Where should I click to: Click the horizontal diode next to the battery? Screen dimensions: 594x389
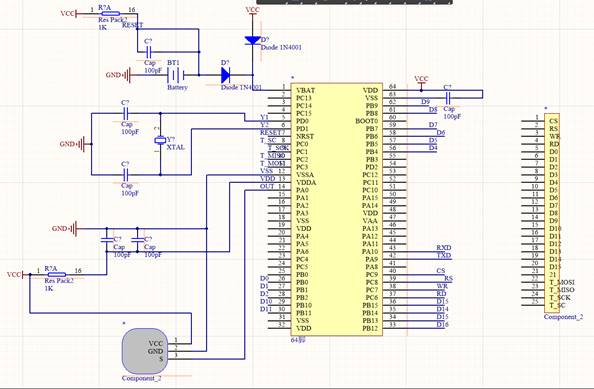tap(225, 75)
